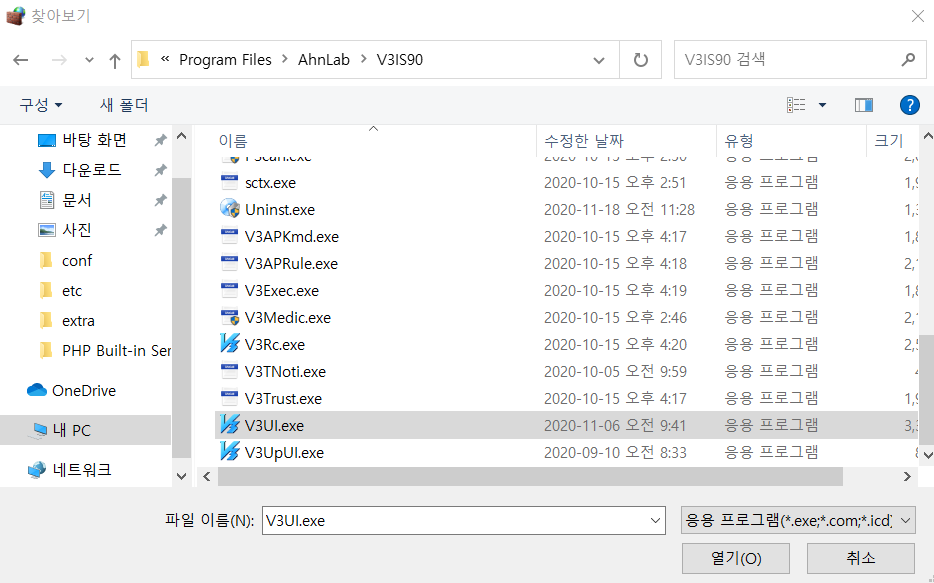The height and width of the screenshot is (583, 934).
Task: Sort by 수정한 날짜 column header
Action: (584, 141)
